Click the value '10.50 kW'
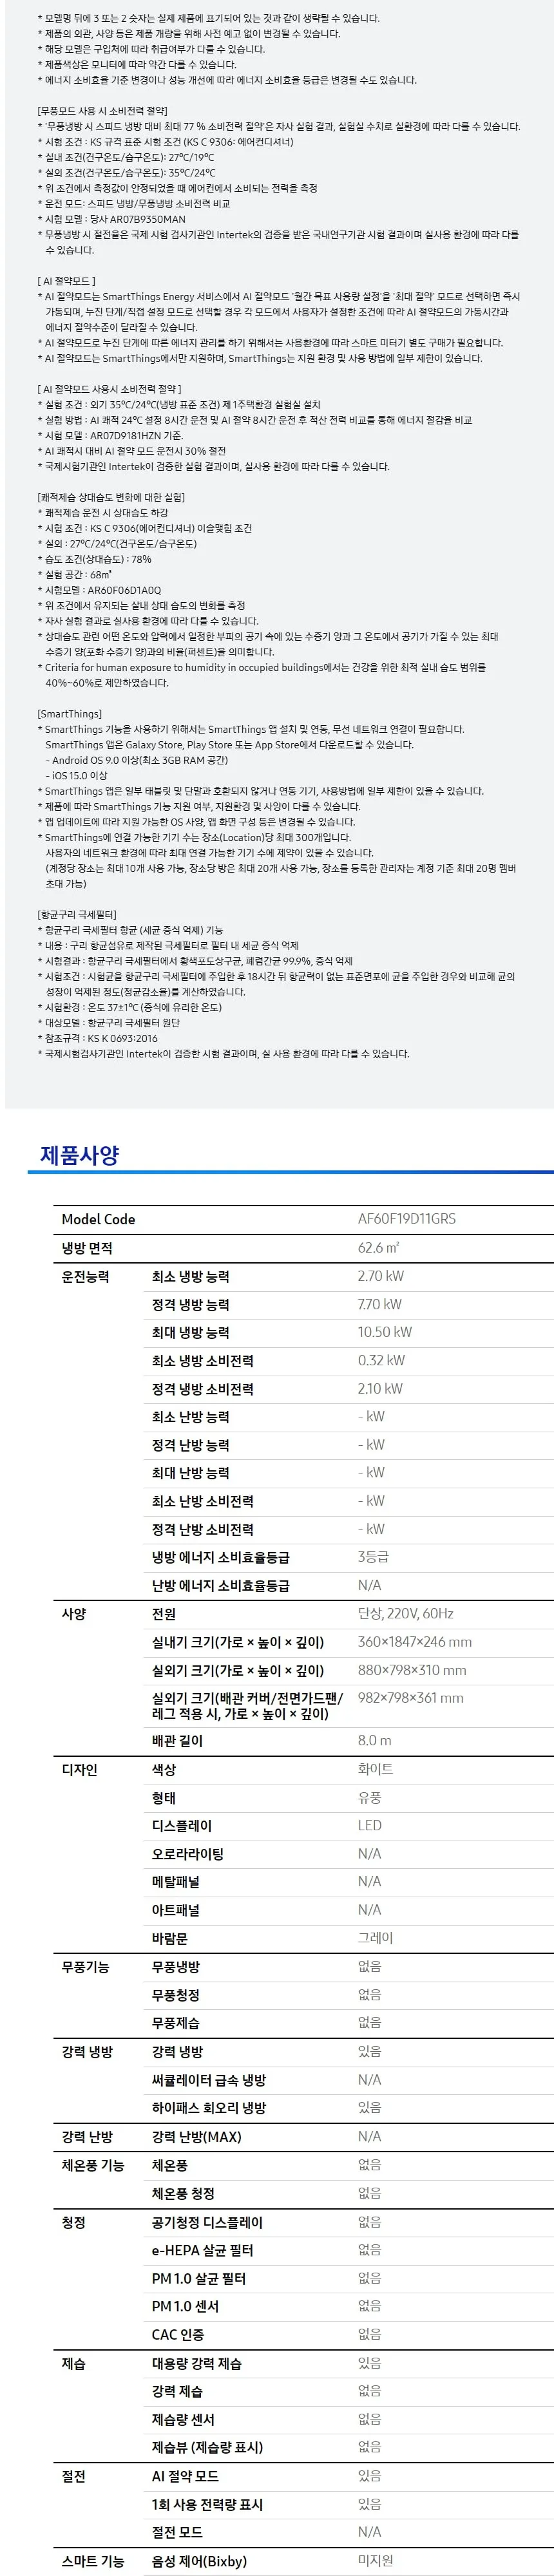This screenshot has height=2576, width=554. pyautogui.click(x=385, y=1332)
